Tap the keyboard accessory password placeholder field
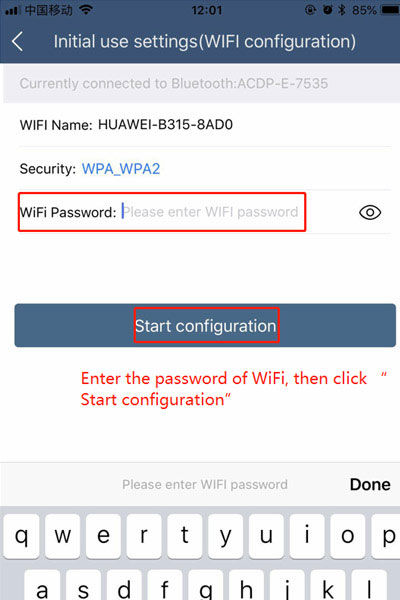The width and height of the screenshot is (400, 600). 205,484
